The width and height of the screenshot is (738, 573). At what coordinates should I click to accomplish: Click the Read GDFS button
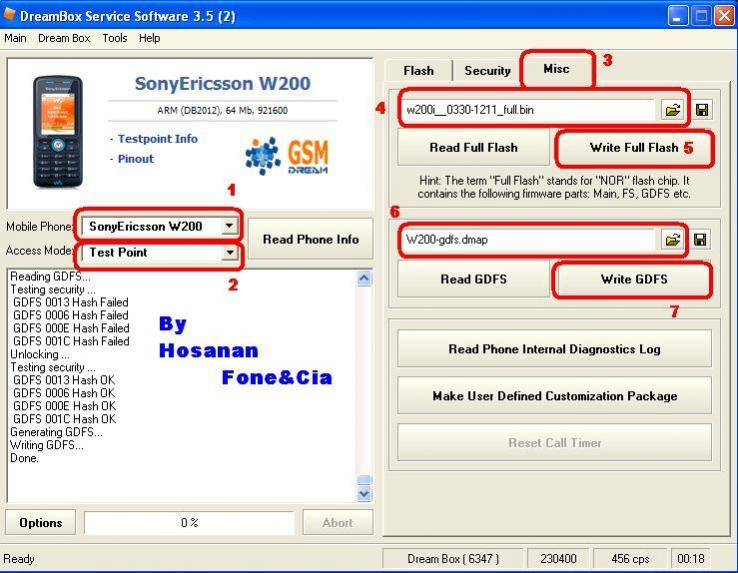pos(473,279)
